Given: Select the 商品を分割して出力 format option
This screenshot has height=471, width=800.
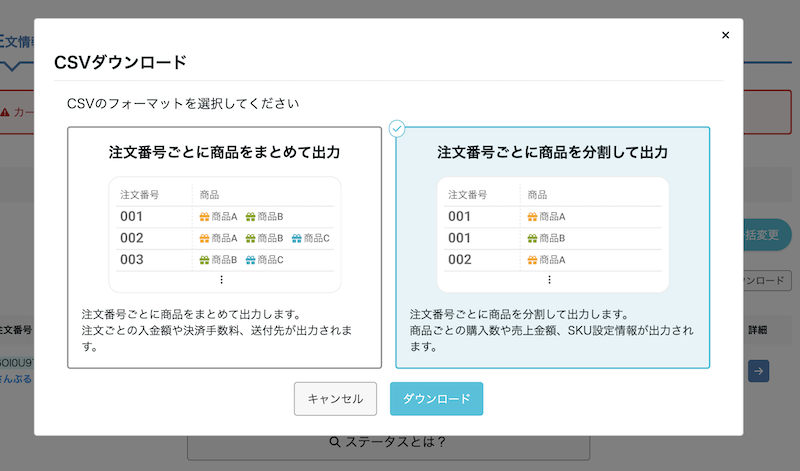Looking at the screenshot, I should point(552,247).
